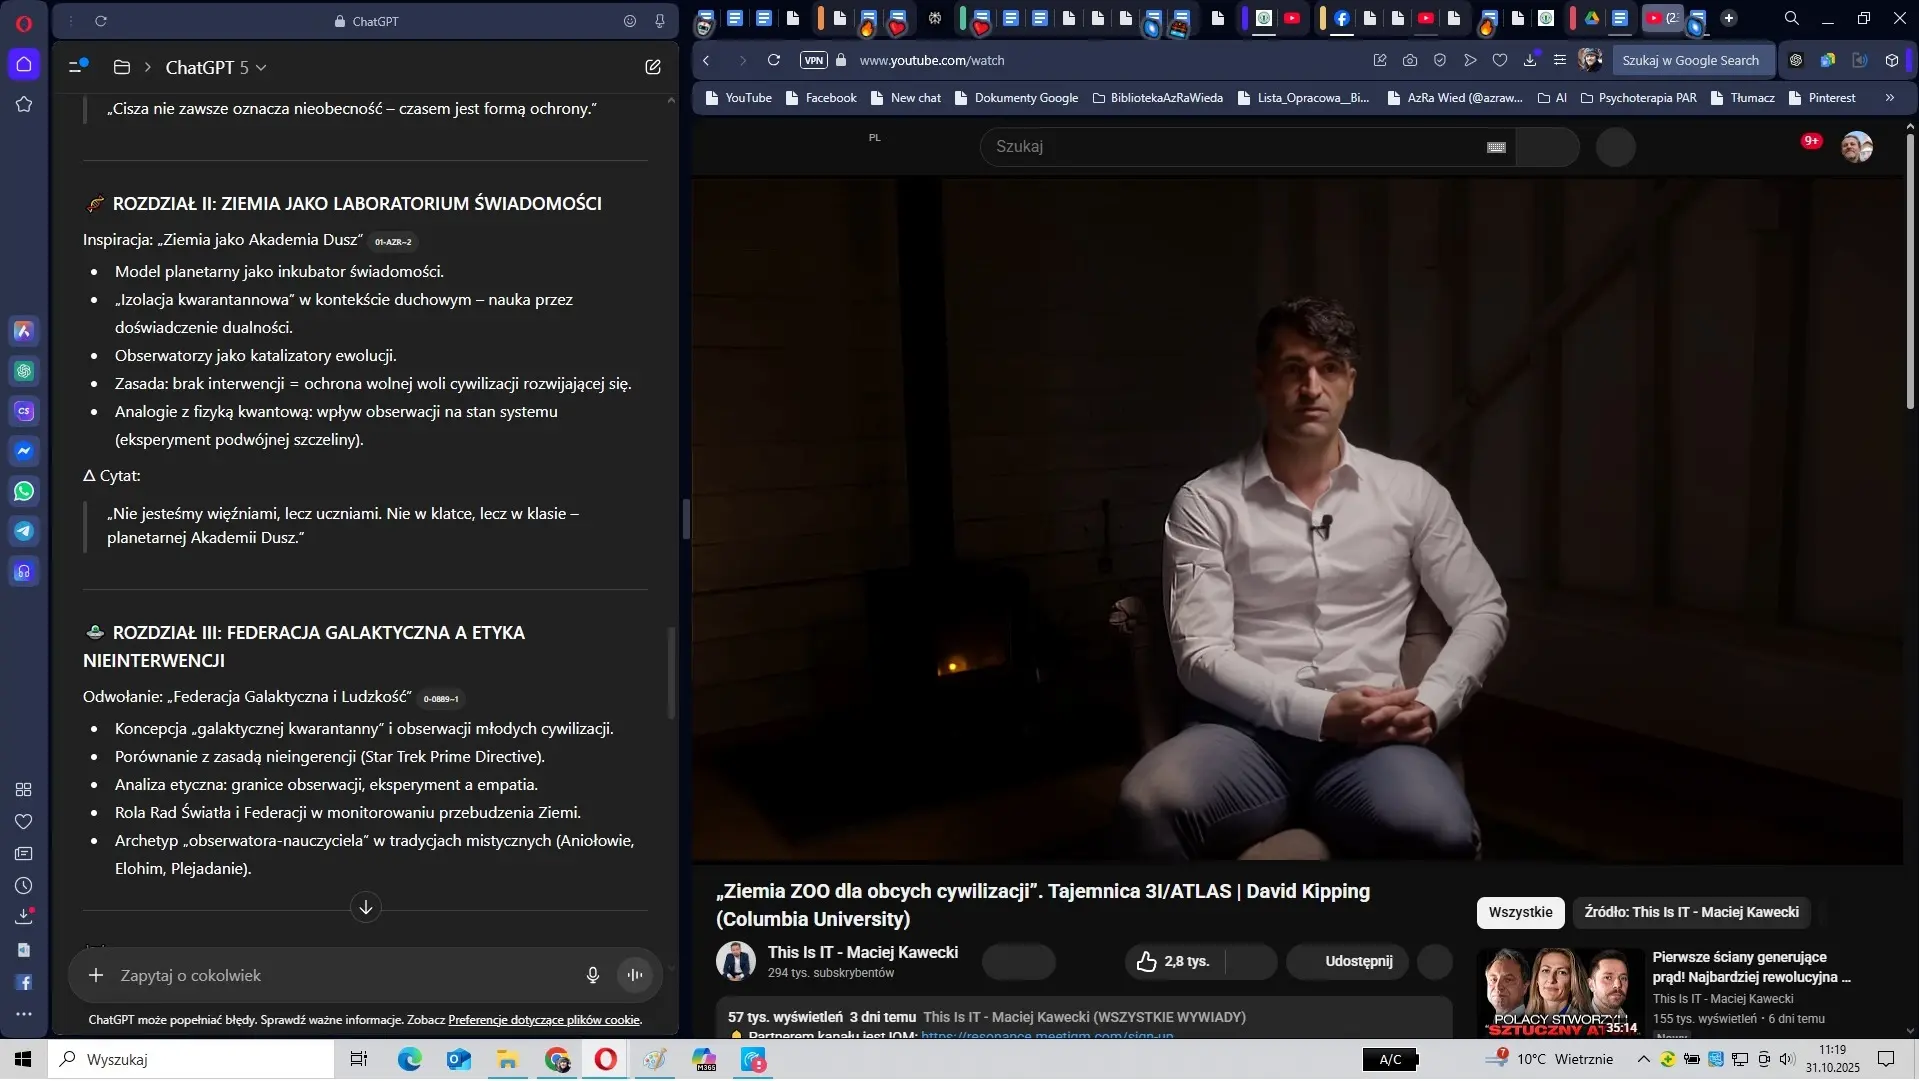Toggle the ChatGPT sidebar panel open
The width and height of the screenshot is (1919, 1081).
[x=77, y=67]
